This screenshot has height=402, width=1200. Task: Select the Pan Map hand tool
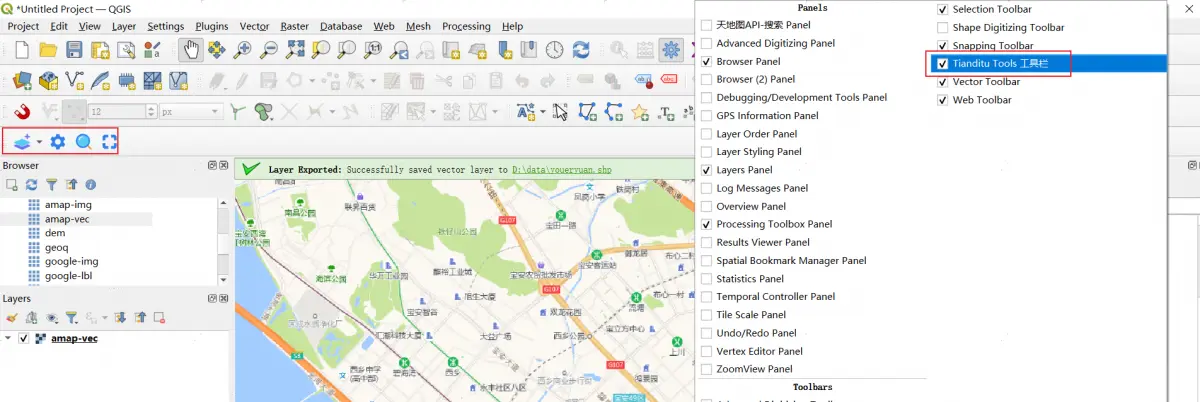[x=191, y=50]
